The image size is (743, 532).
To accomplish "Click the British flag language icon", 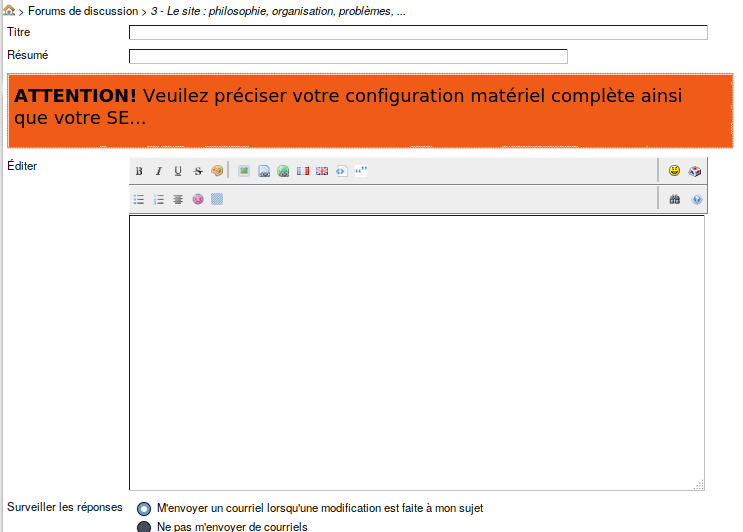I will 322,171.
